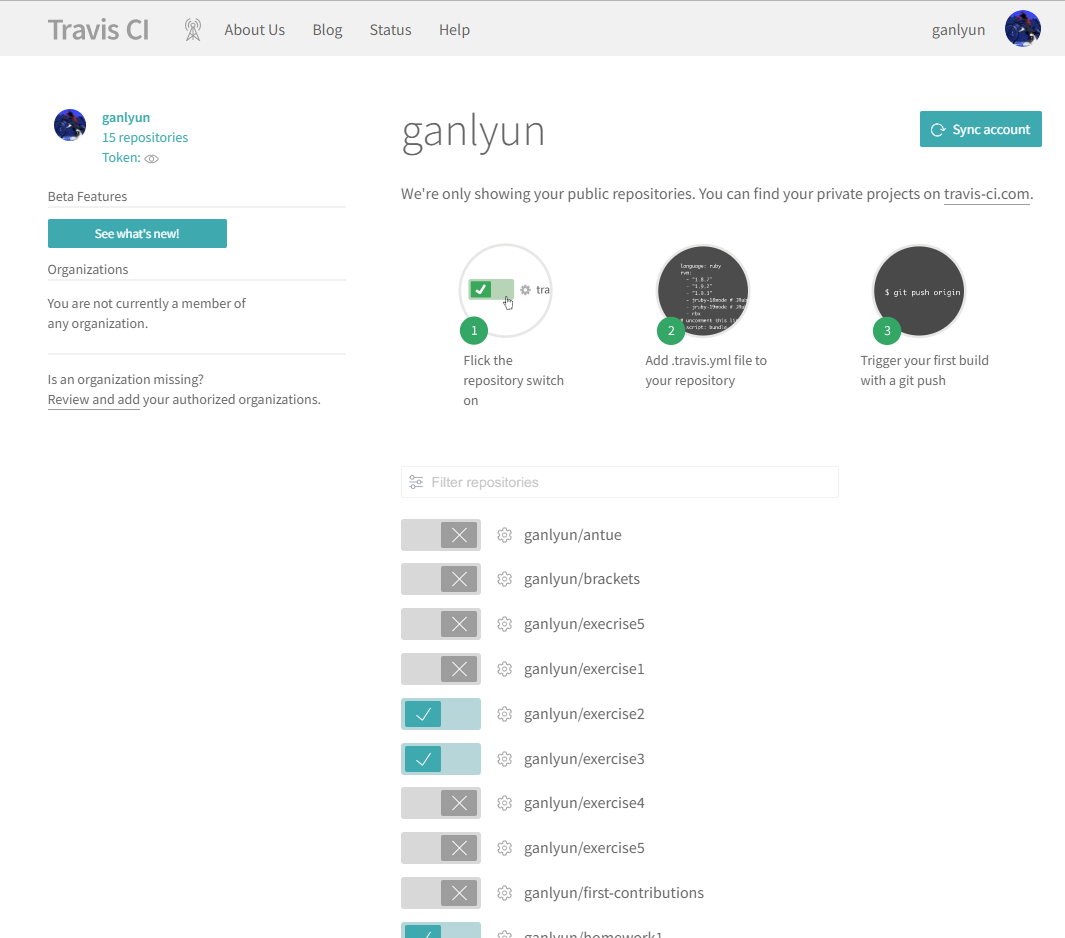Viewport: 1065px width, 938px height.
Task: Turn on the ganlyun/exercise1 switch
Action: tap(441, 669)
